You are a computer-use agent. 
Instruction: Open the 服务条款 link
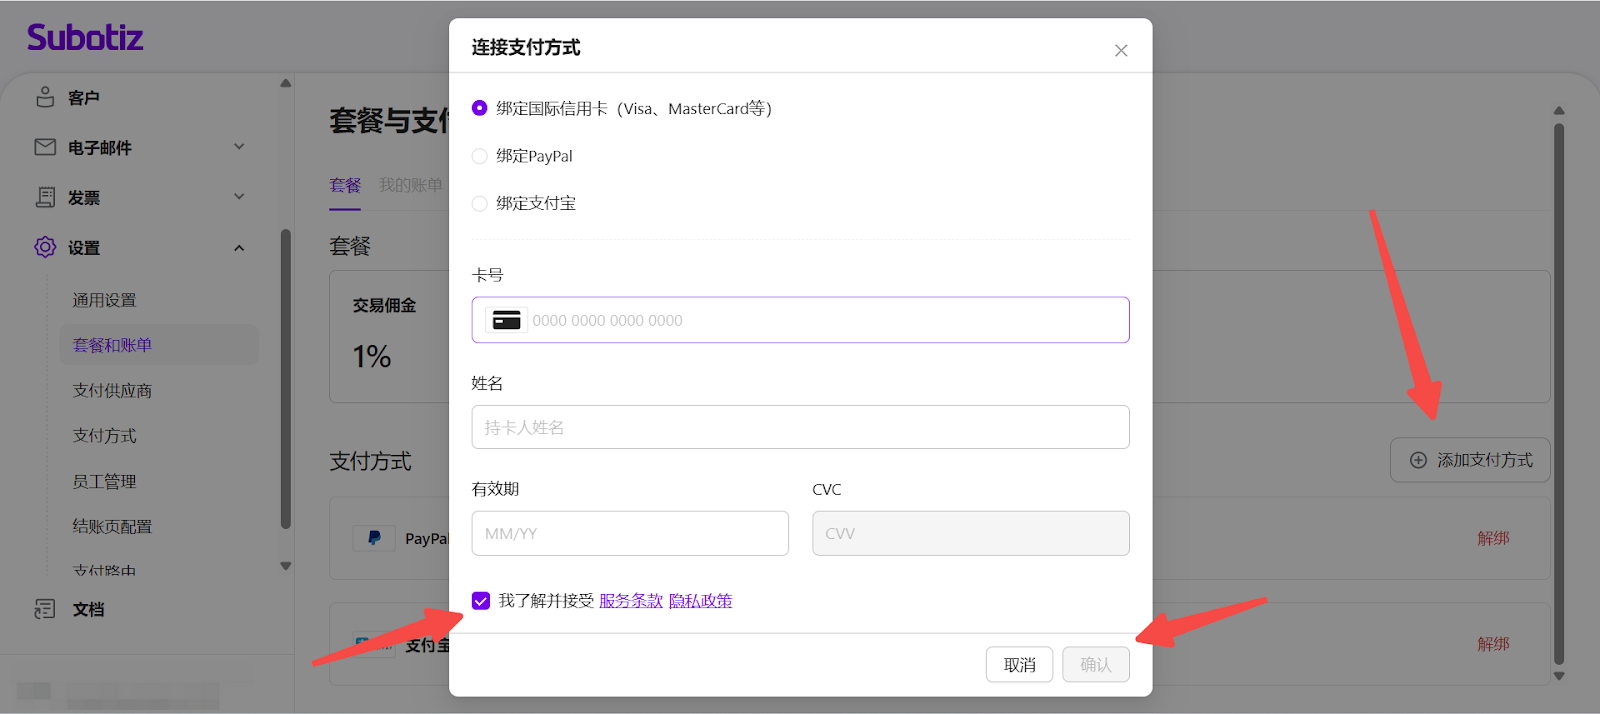coord(631,601)
